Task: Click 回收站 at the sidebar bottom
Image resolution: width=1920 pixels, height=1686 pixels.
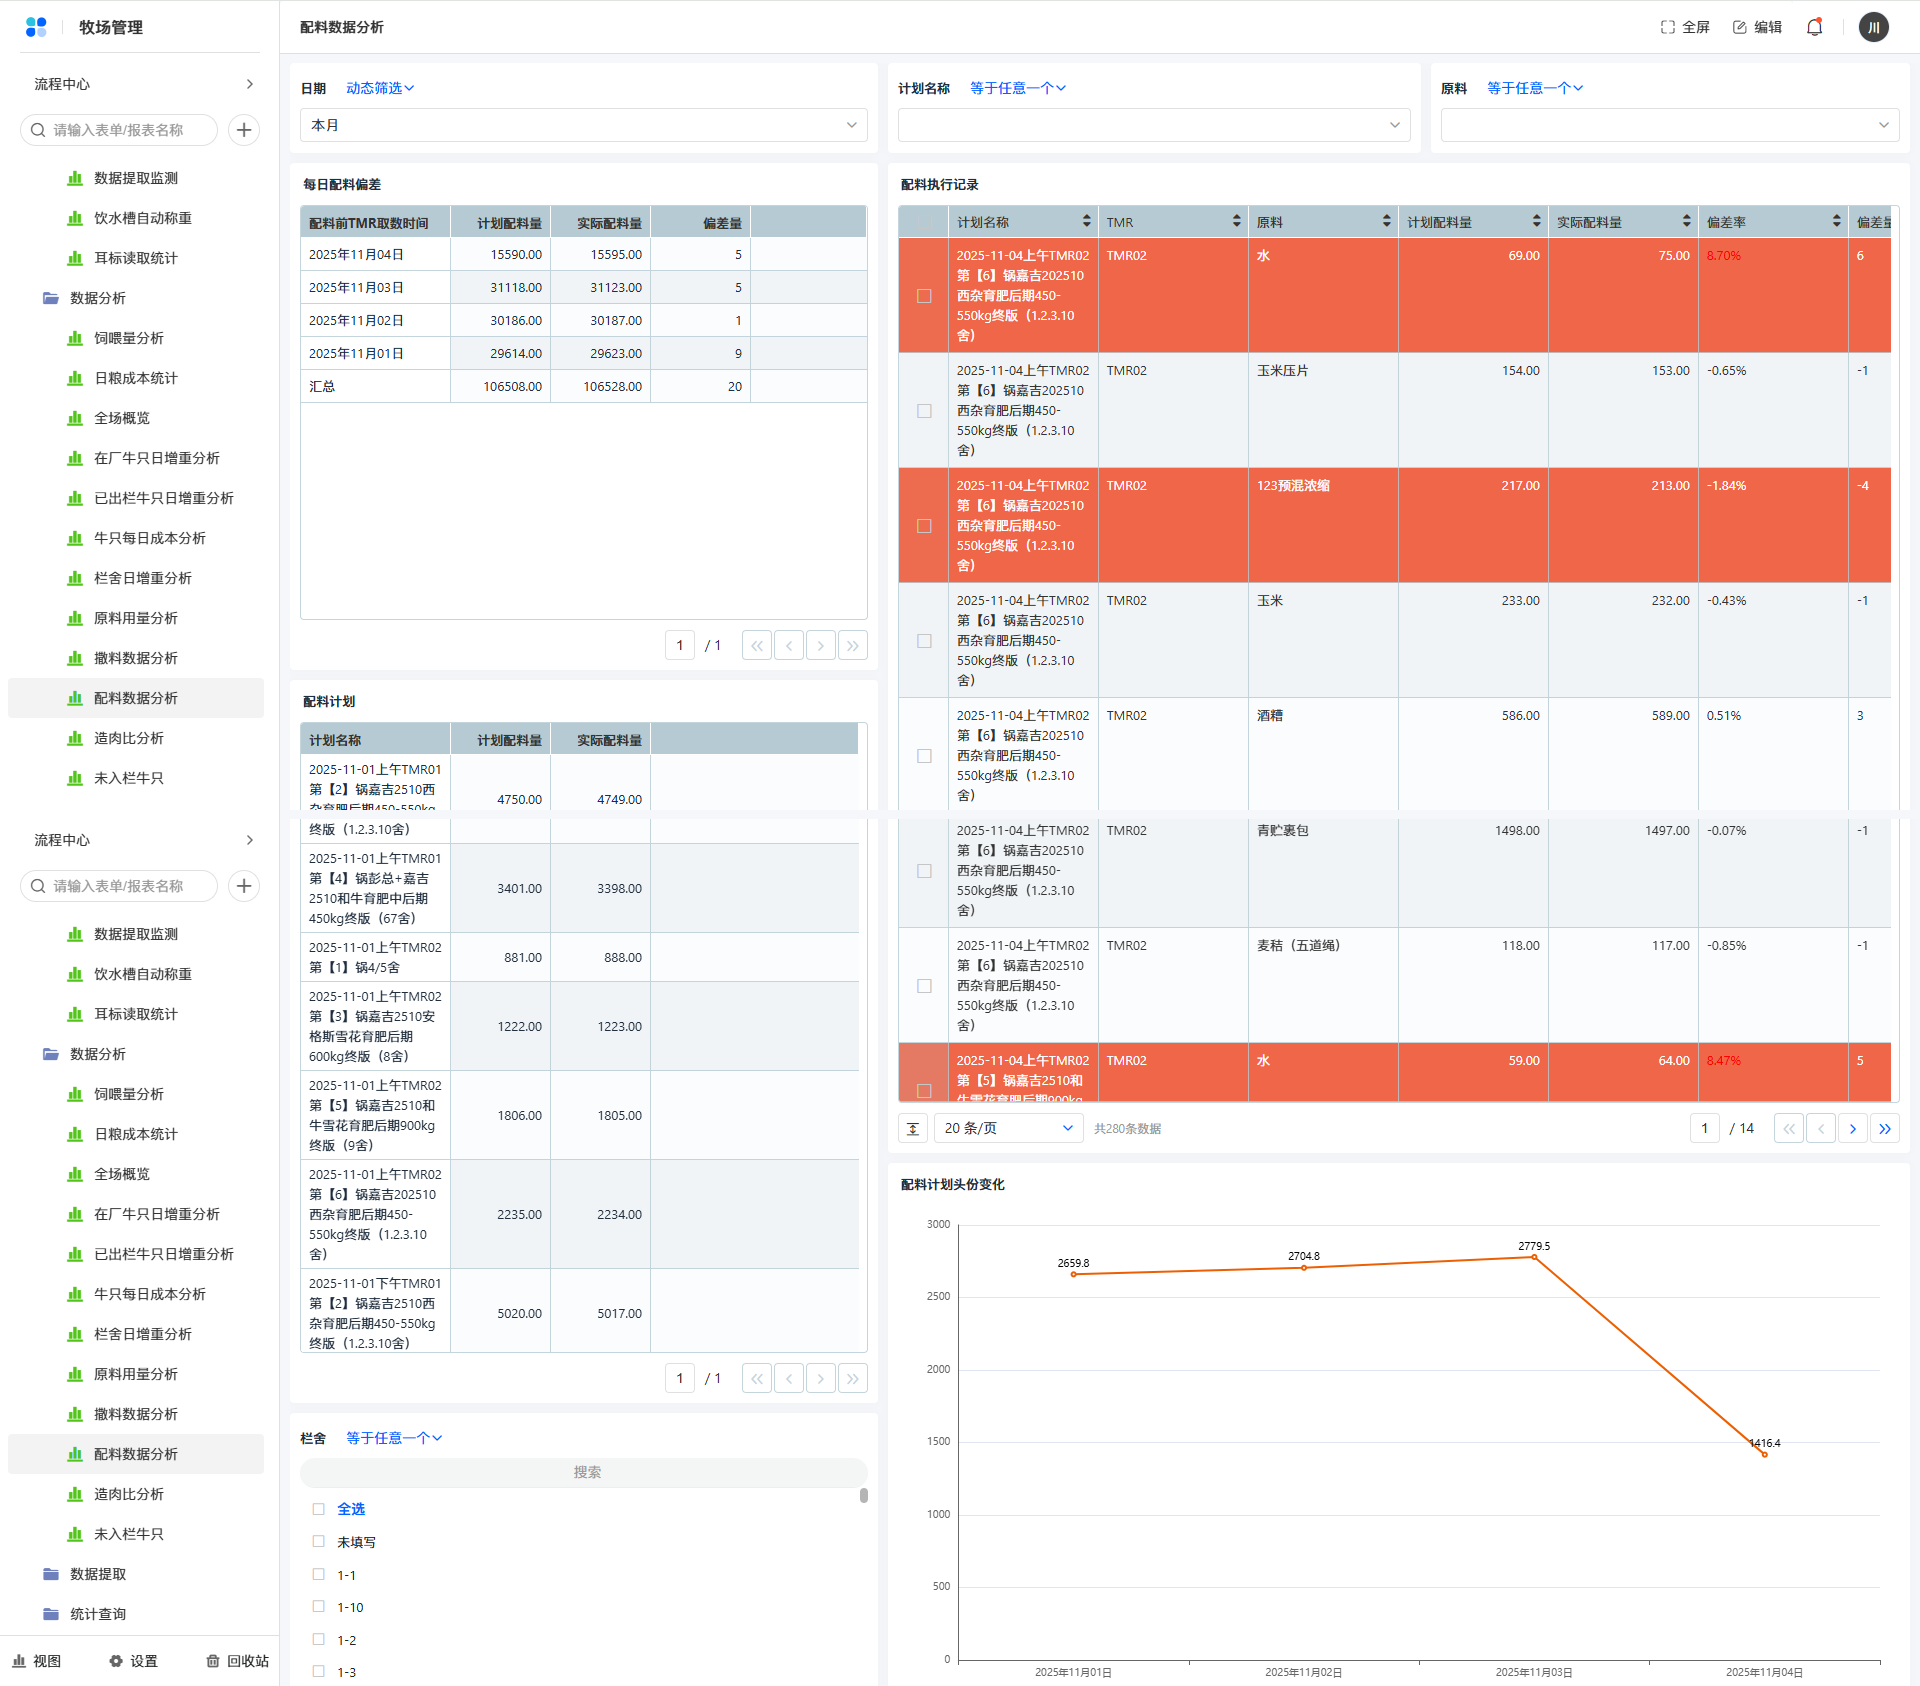Action: 238,1661
